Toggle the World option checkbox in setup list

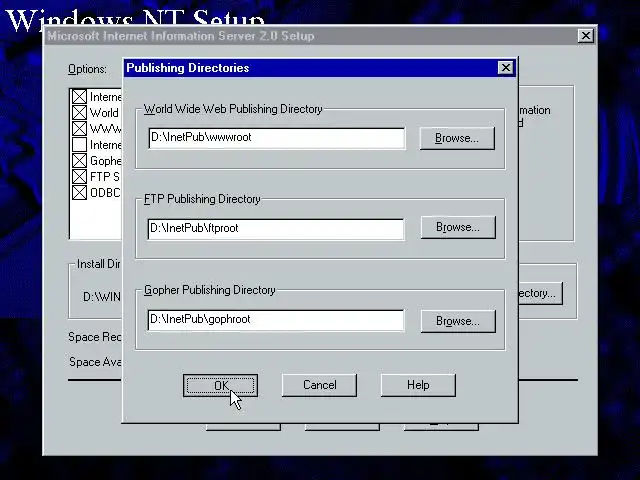point(79,113)
